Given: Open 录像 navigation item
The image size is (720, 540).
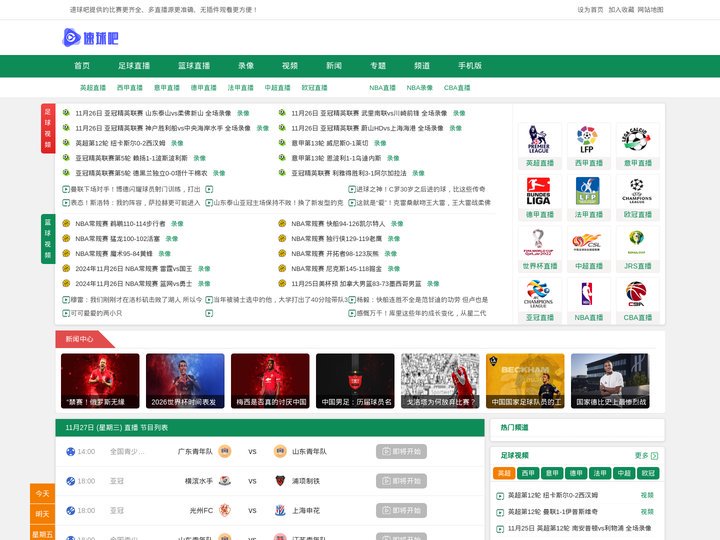Looking at the screenshot, I should pyautogui.click(x=246, y=66).
